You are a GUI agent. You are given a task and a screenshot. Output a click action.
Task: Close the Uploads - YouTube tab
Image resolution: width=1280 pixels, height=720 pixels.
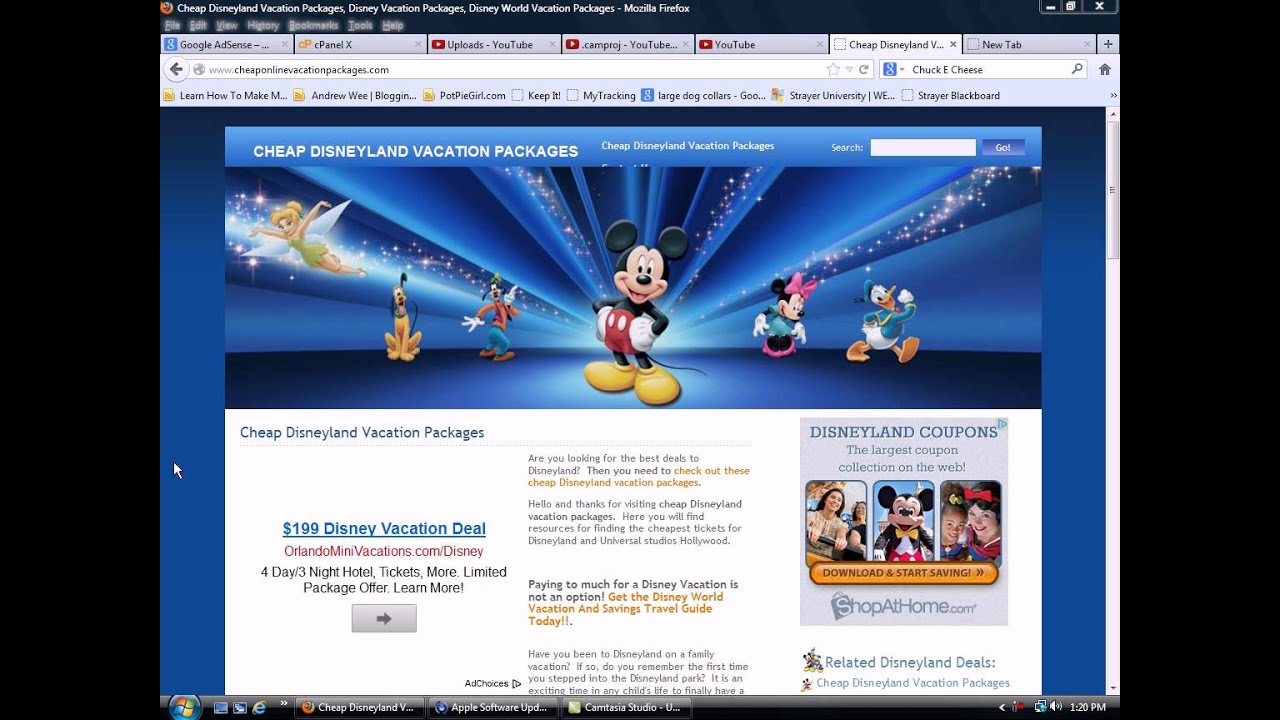pyautogui.click(x=551, y=44)
